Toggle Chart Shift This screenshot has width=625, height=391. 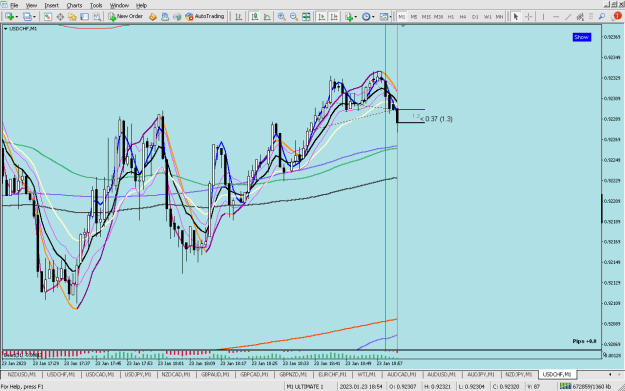click(x=334, y=17)
